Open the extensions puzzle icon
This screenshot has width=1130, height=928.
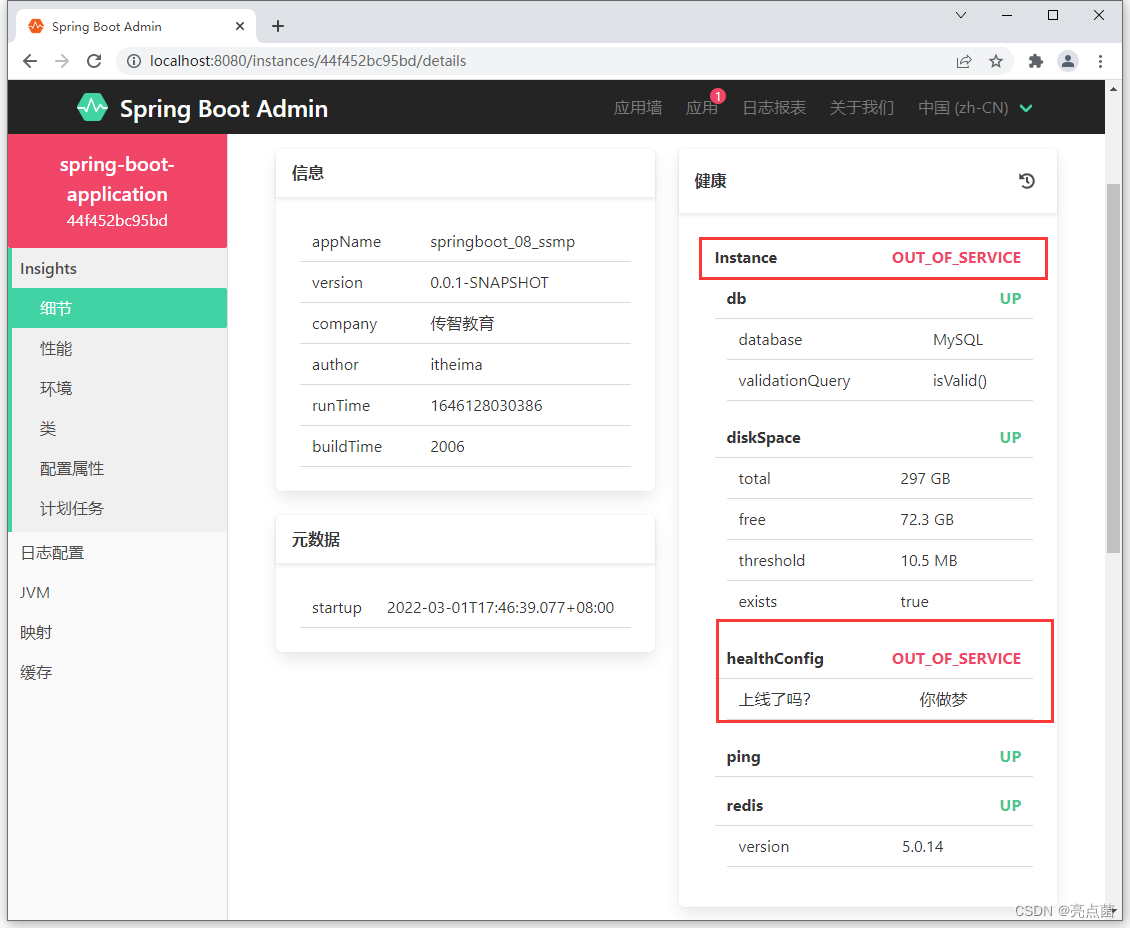pos(1036,61)
